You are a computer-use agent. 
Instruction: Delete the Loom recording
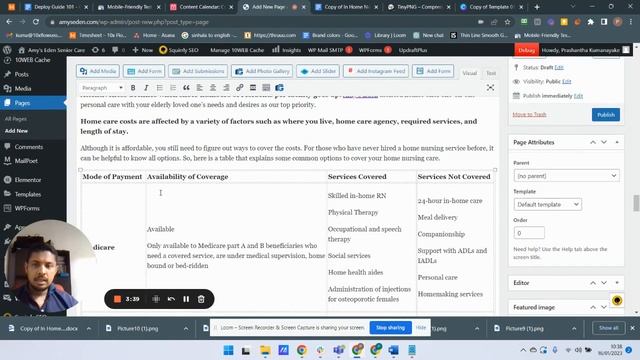coord(201,299)
